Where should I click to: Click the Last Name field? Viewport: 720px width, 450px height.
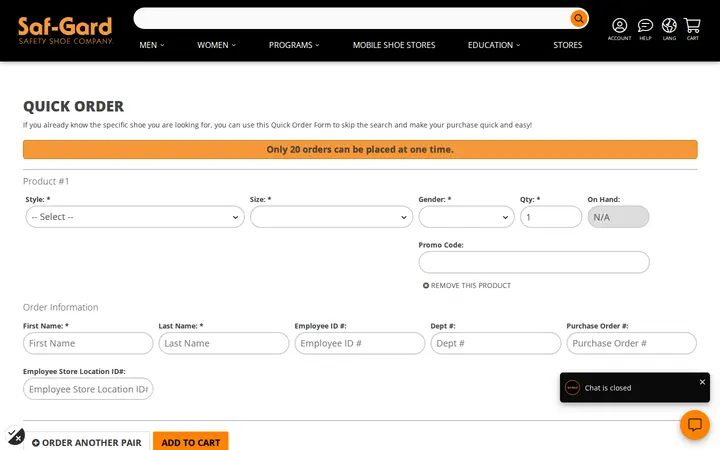coord(224,343)
